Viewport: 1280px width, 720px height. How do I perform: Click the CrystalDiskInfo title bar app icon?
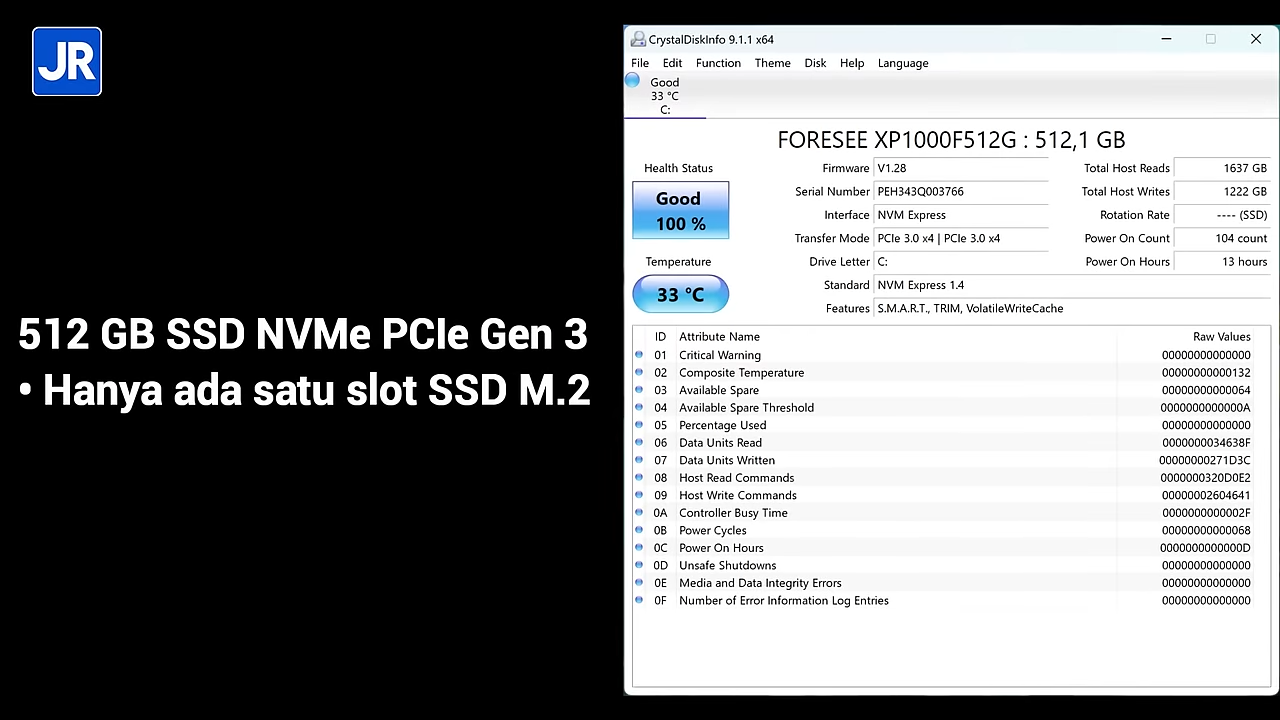[x=638, y=39]
